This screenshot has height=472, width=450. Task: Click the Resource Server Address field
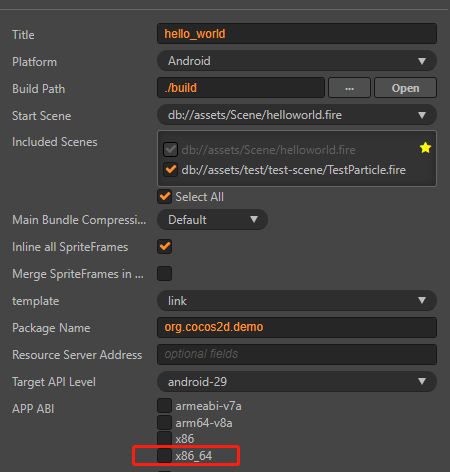pos(297,354)
